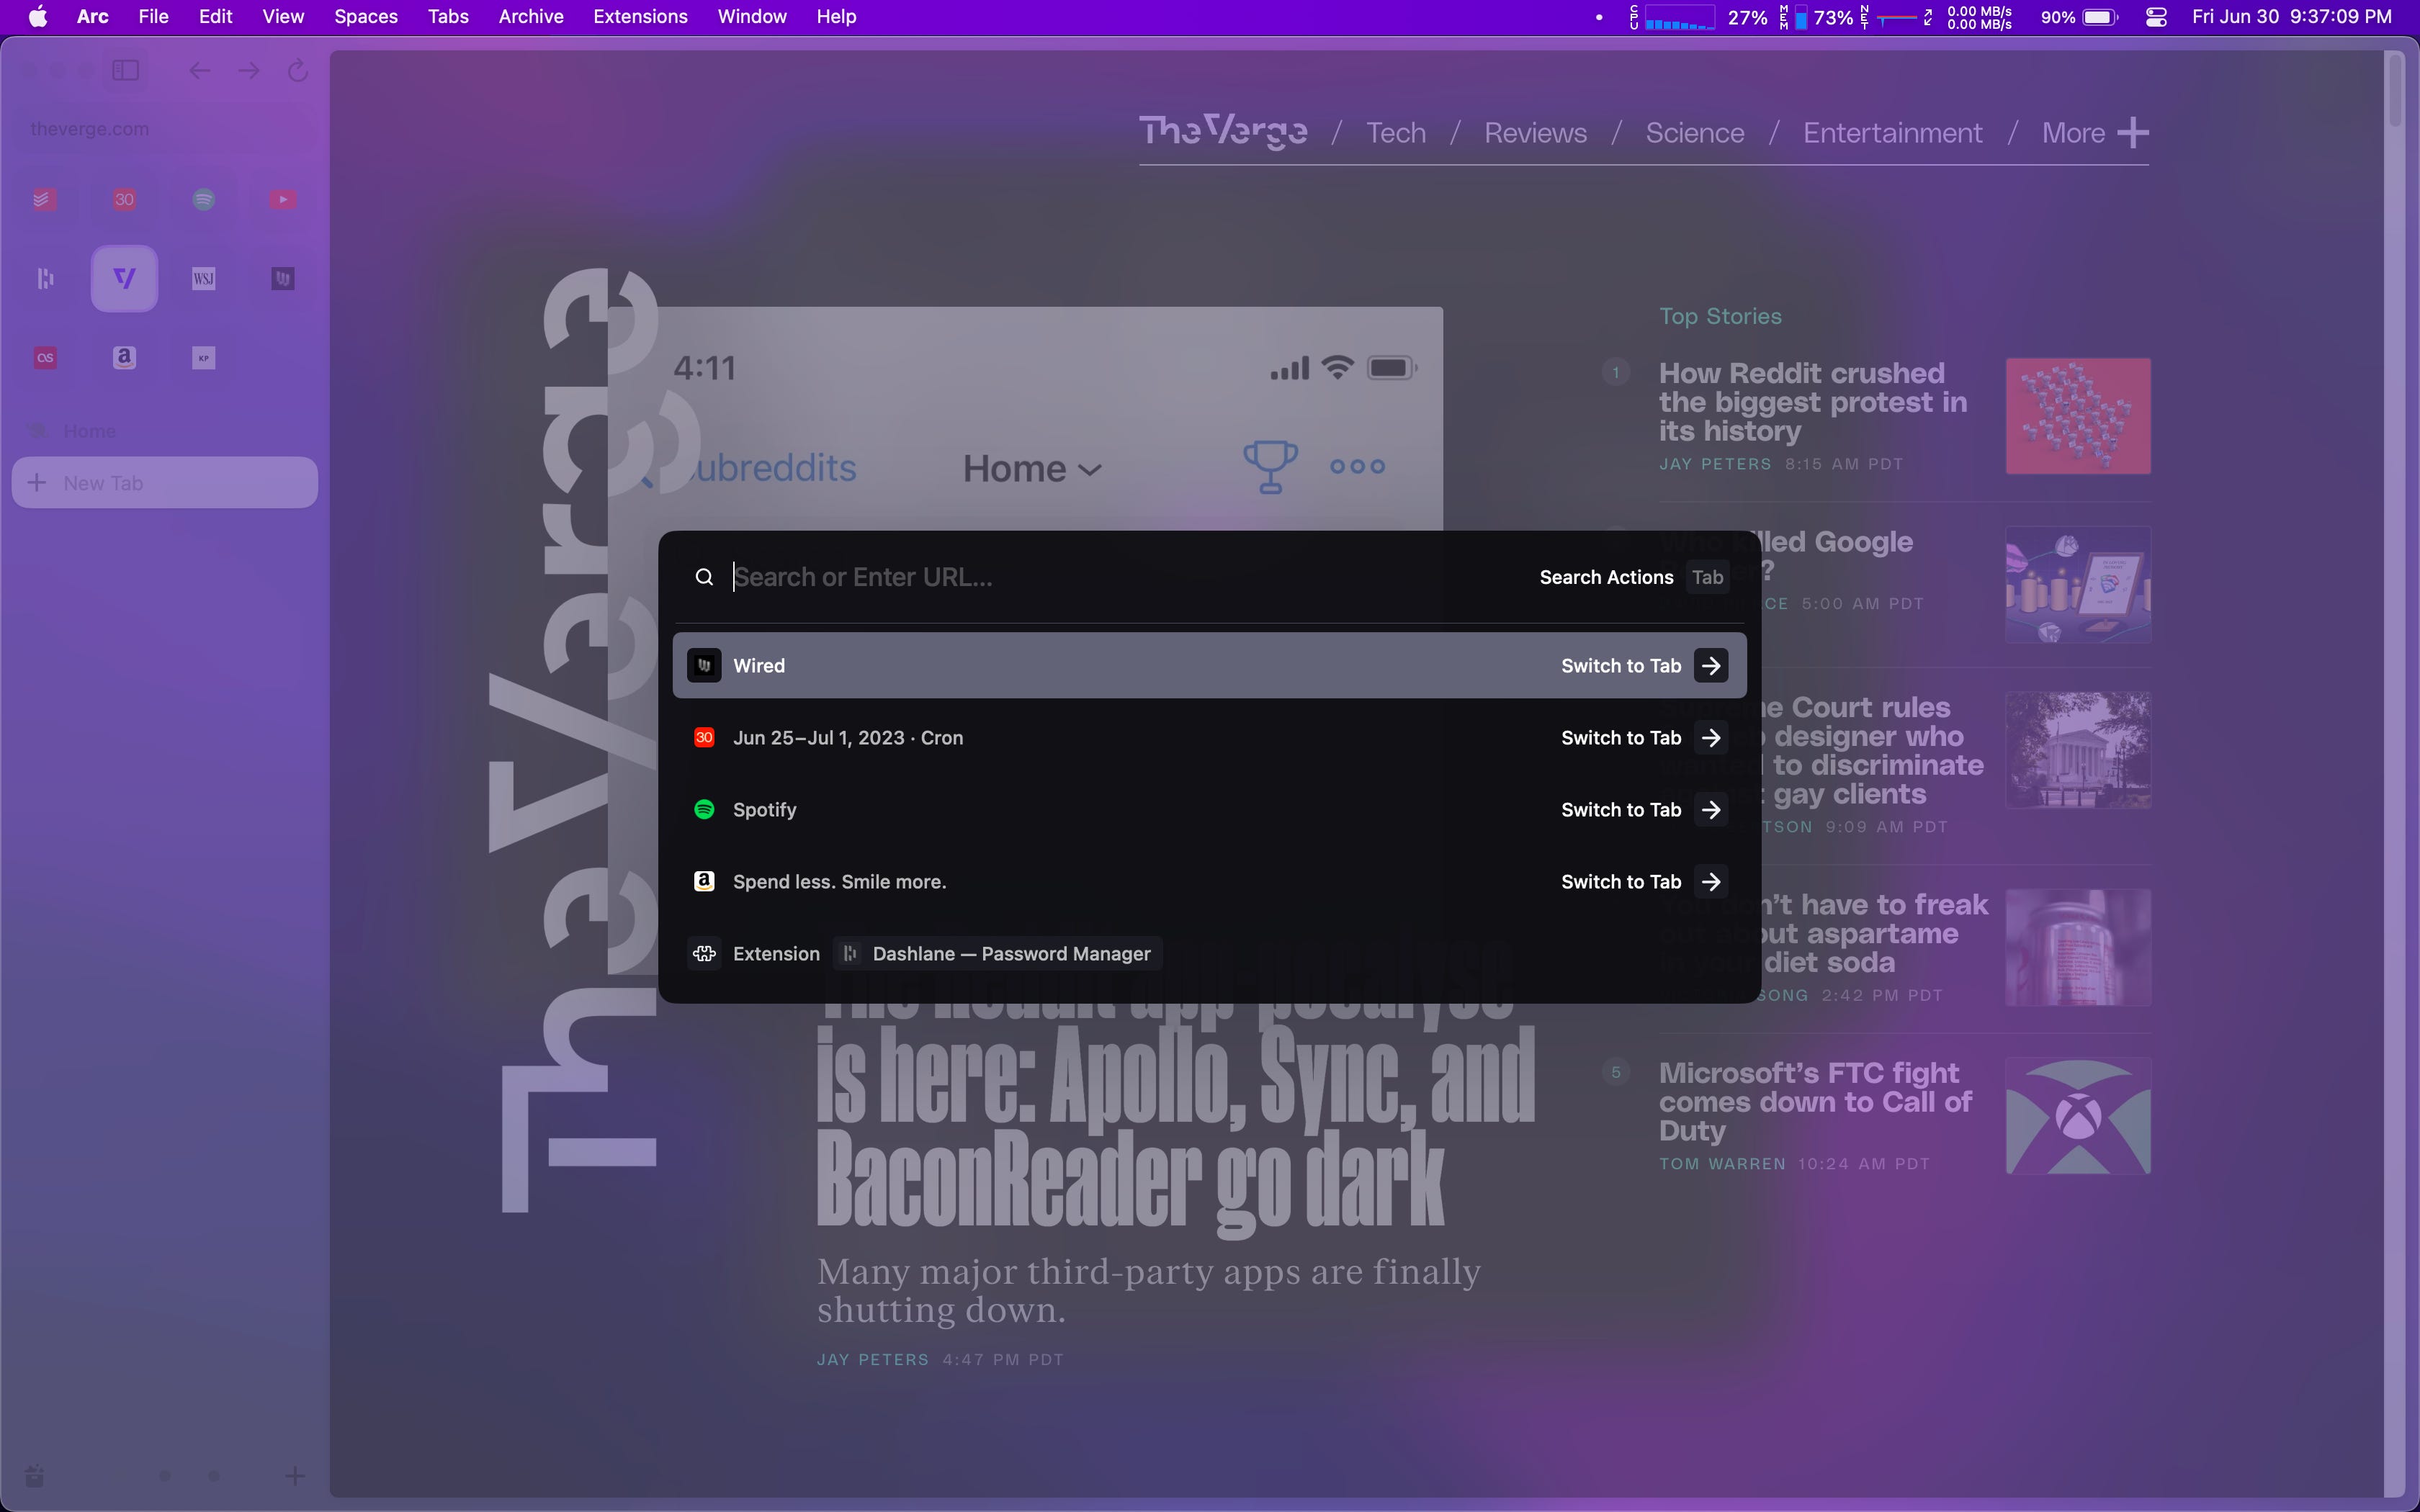
Task: Open the Todoist pinned favorite
Action: pos(45,199)
